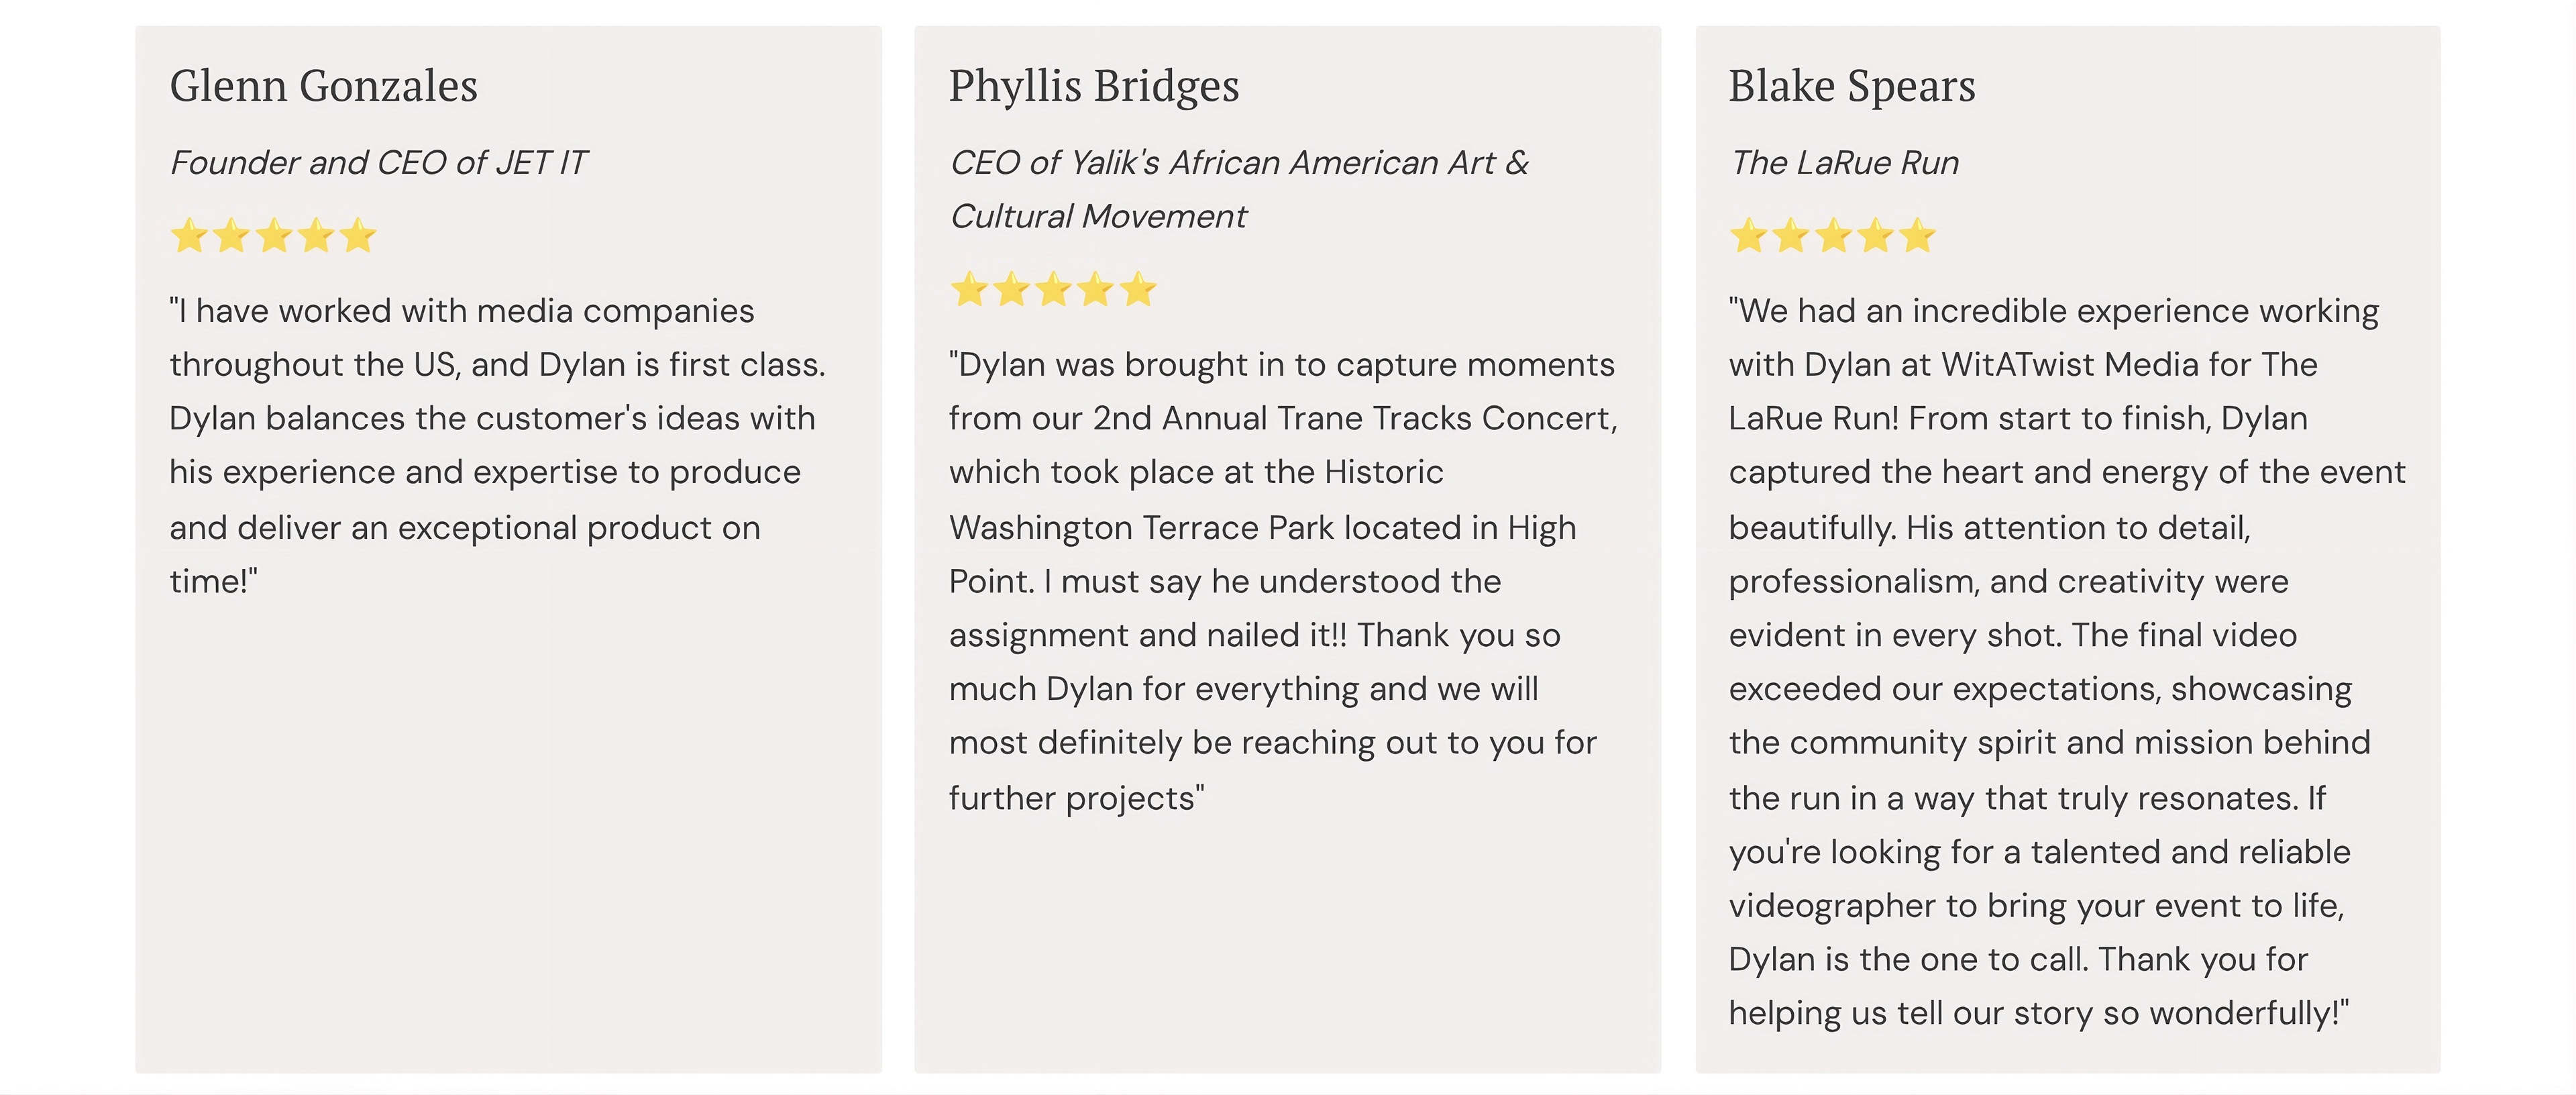
Task: Click the fifth star in Blake Spears's rating
Action: tap(1917, 237)
